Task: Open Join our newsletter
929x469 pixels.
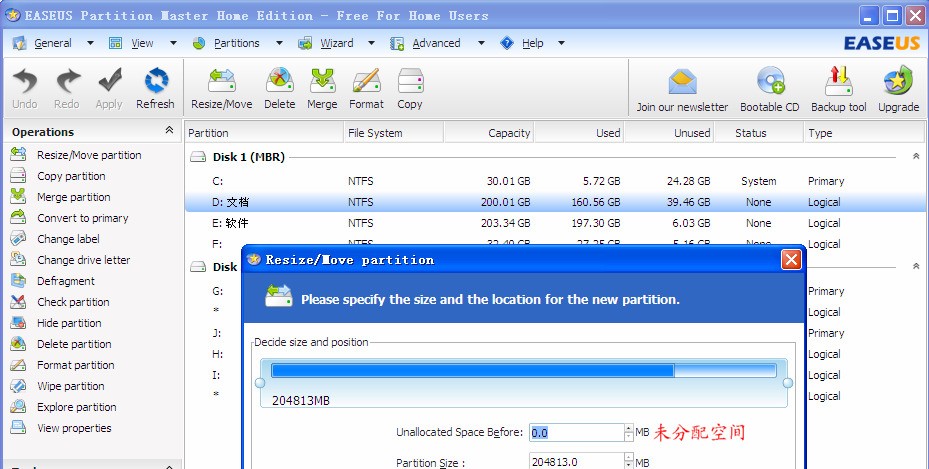Action: (x=683, y=89)
